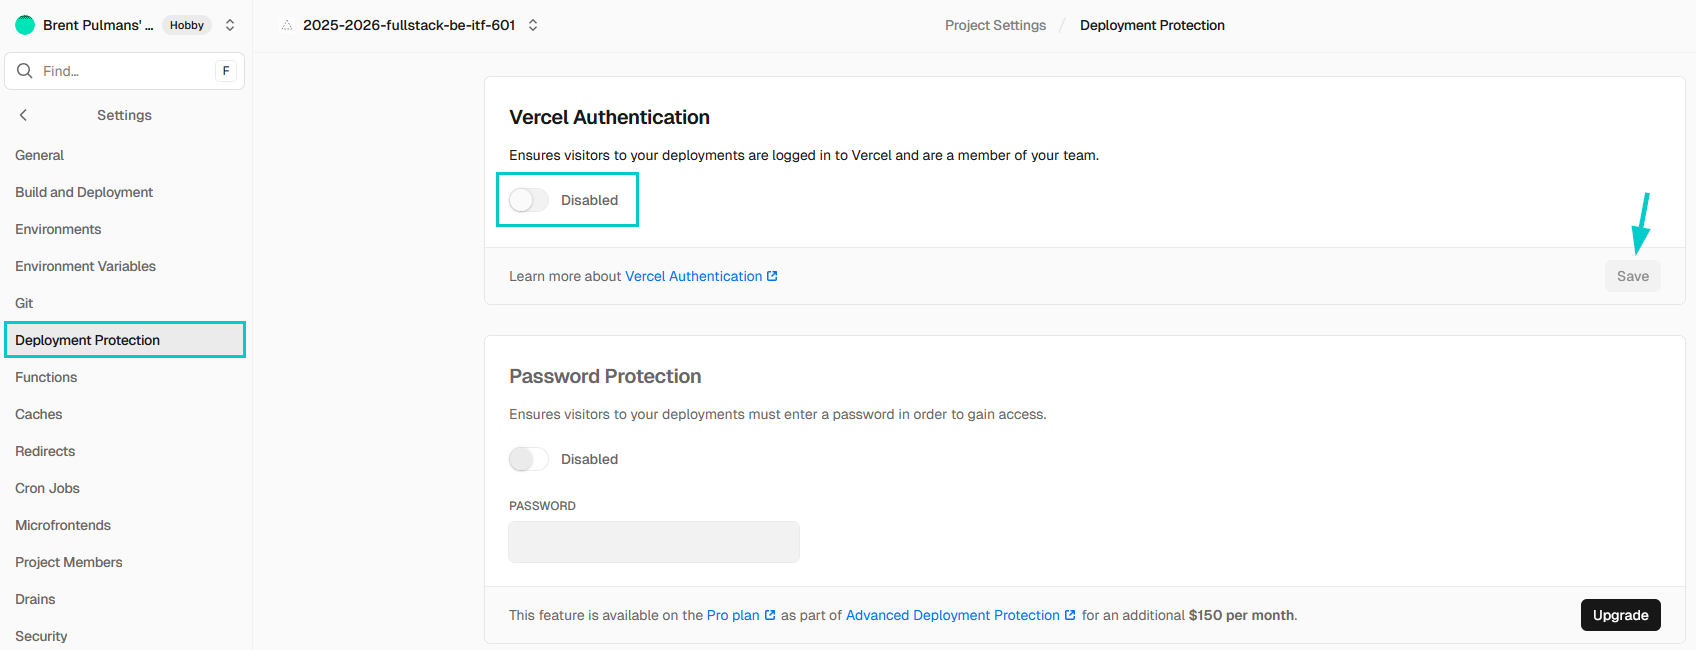
Task: Toggle the Password Protection switch
Action: (529, 459)
